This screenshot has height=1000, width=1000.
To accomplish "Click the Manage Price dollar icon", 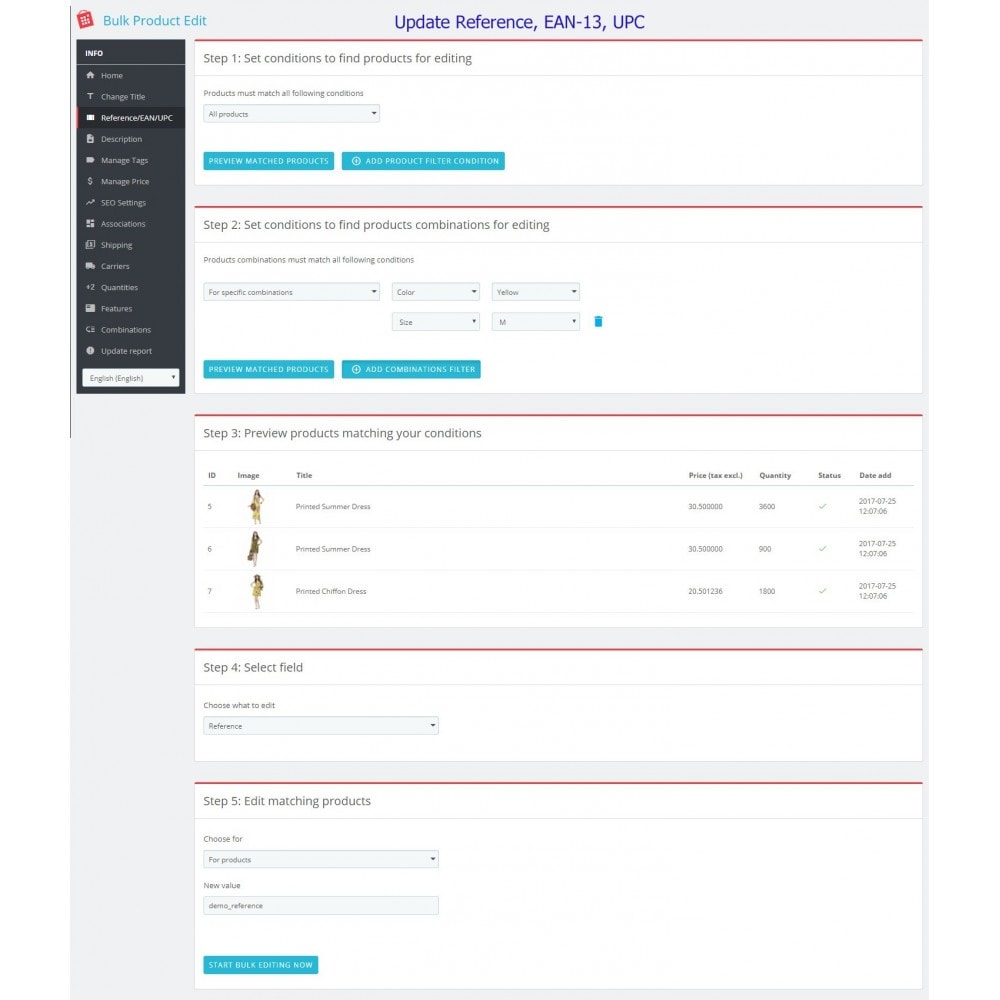I will 91,182.
